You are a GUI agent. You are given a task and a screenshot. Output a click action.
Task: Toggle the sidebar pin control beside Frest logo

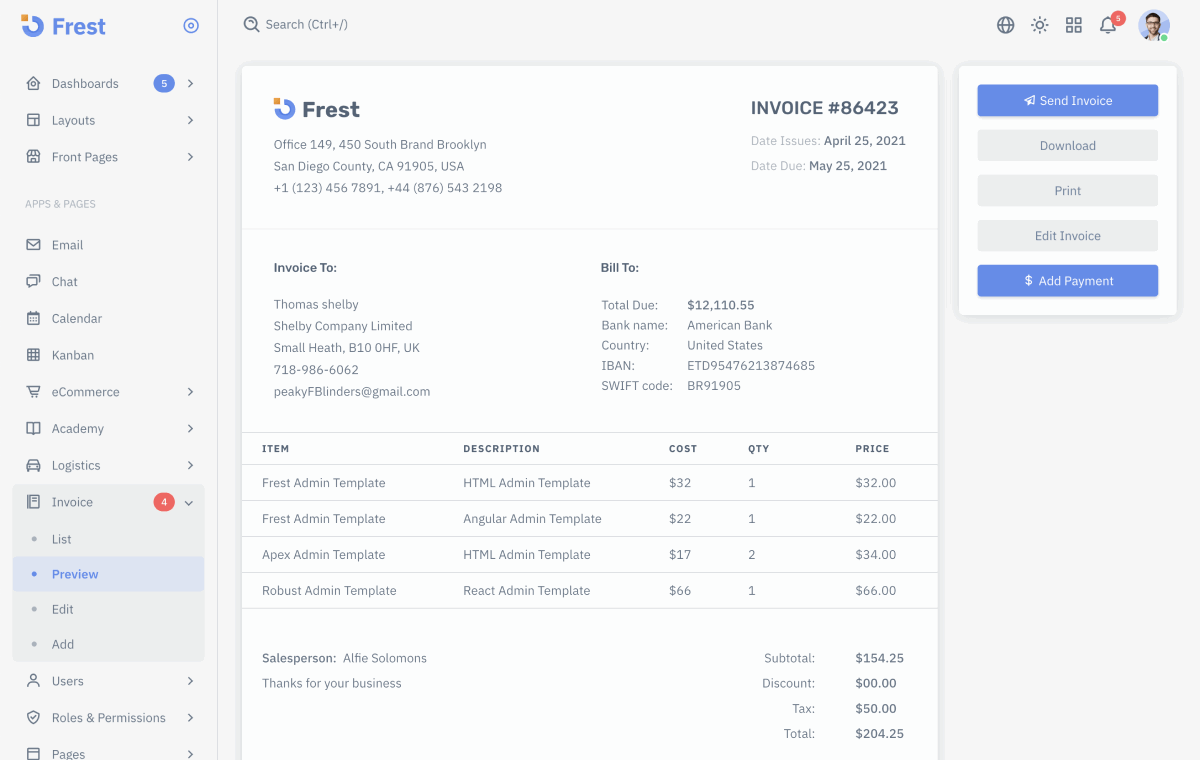coord(191,25)
